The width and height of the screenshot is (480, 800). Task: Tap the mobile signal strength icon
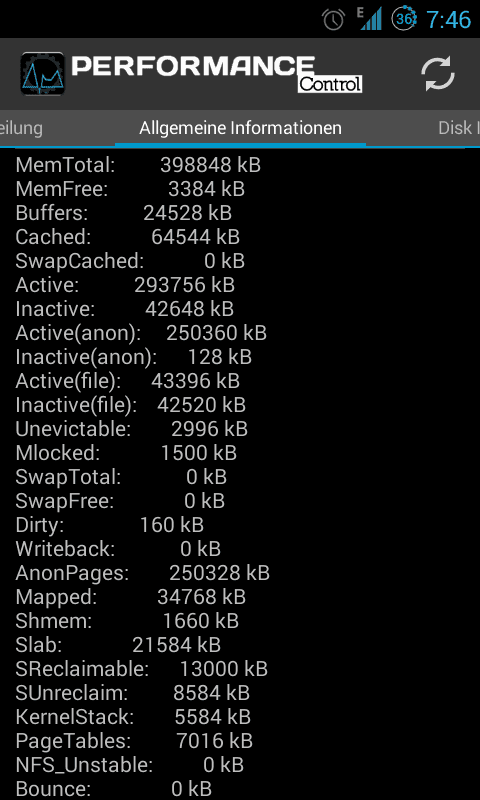pyautogui.click(x=369, y=19)
